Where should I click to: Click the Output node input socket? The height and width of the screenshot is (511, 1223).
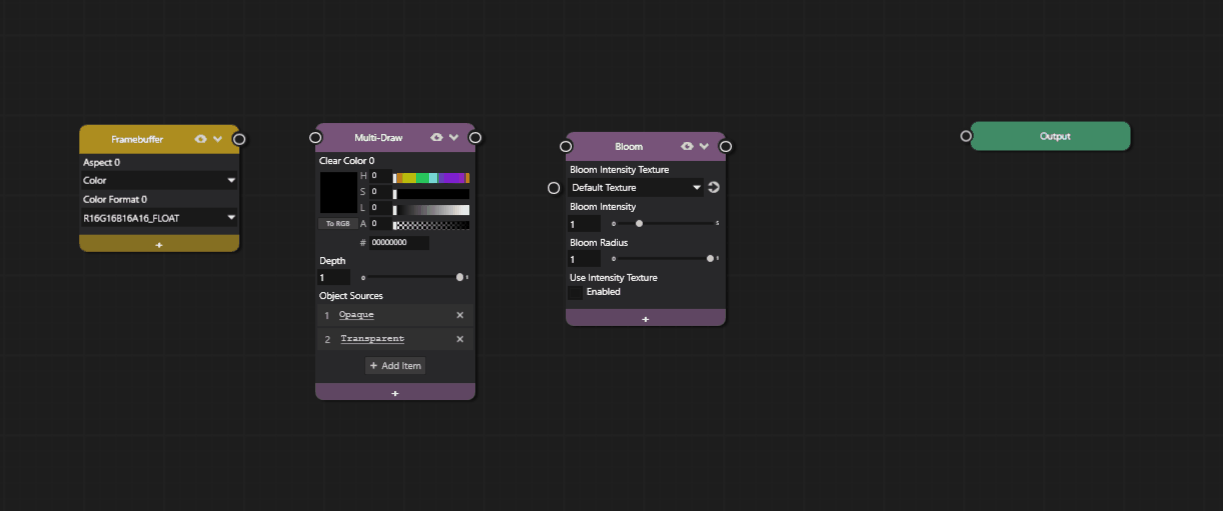coord(966,136)
